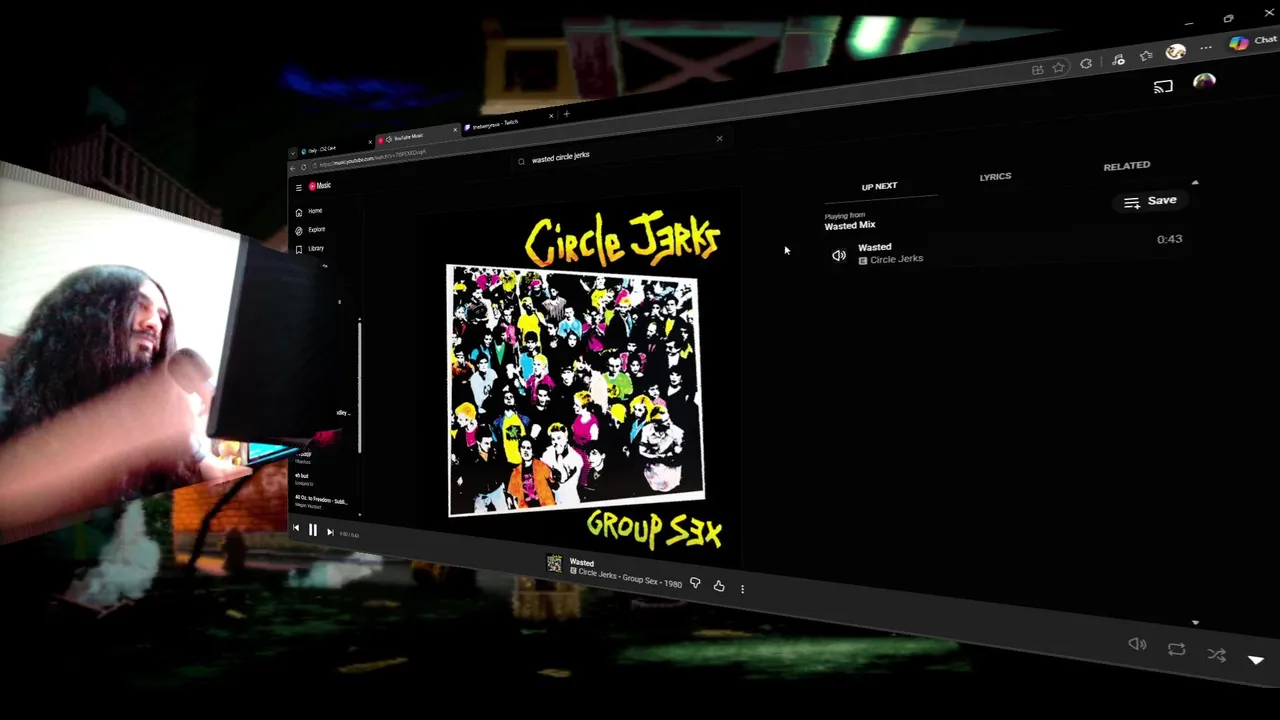
Task: Skip to the previous track
Action: point(295,529)
